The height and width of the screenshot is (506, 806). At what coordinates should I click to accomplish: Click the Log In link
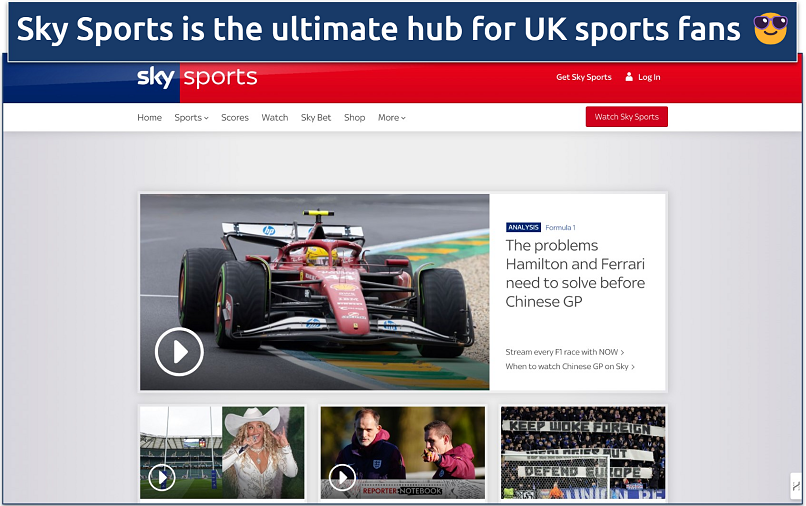pyautogui.click(x=649, y=77)
